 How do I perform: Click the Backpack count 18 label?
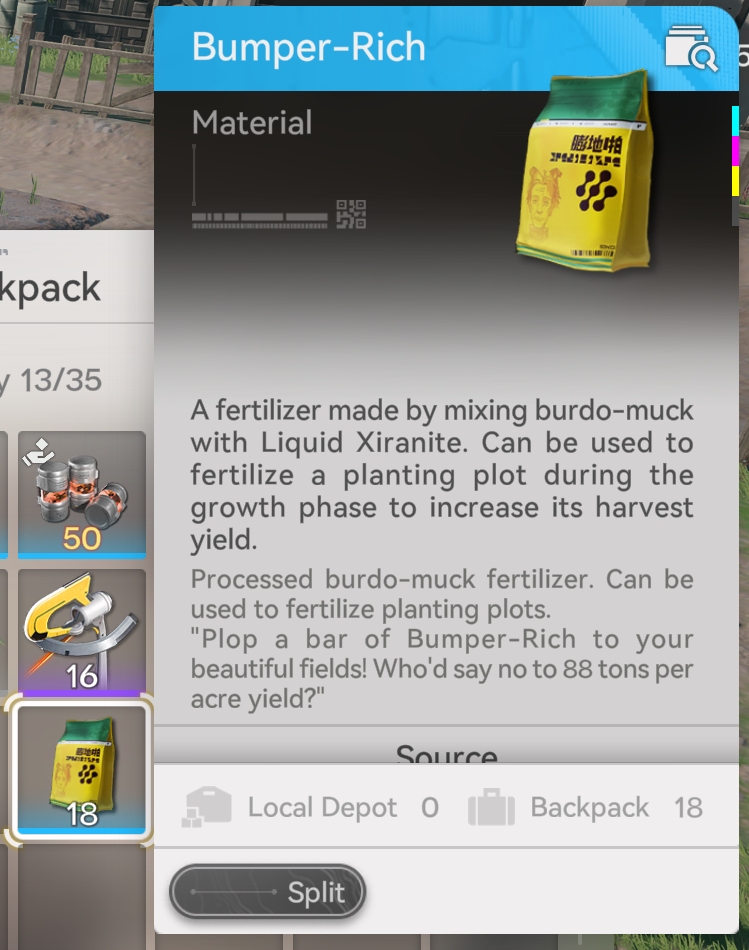click(688, 808)
